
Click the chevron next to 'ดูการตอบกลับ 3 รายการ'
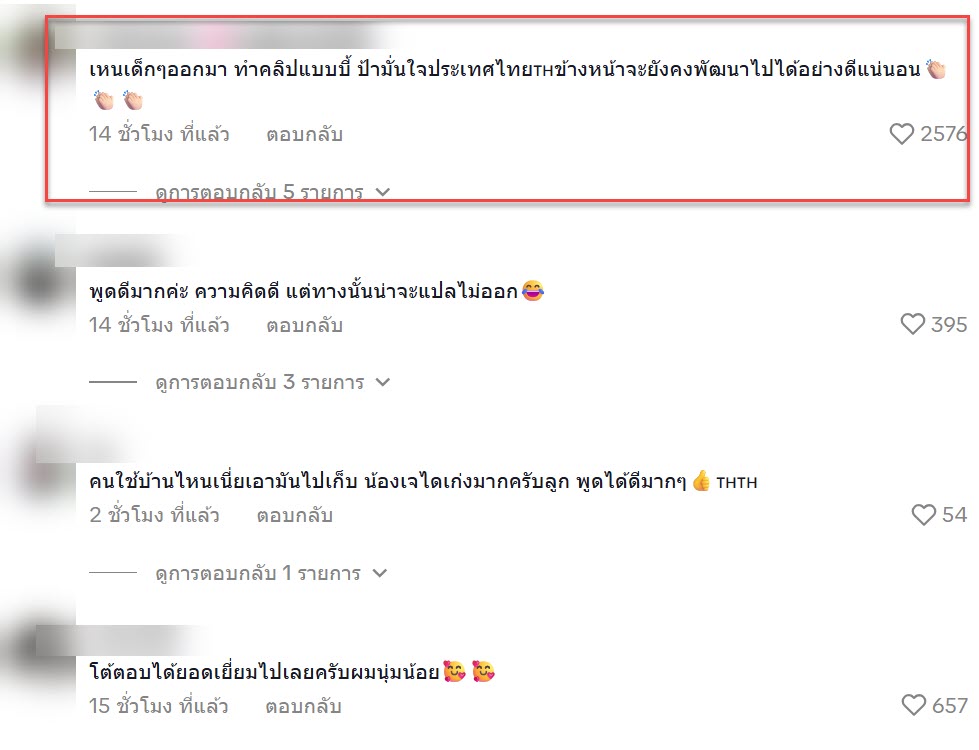click(383, 382)
